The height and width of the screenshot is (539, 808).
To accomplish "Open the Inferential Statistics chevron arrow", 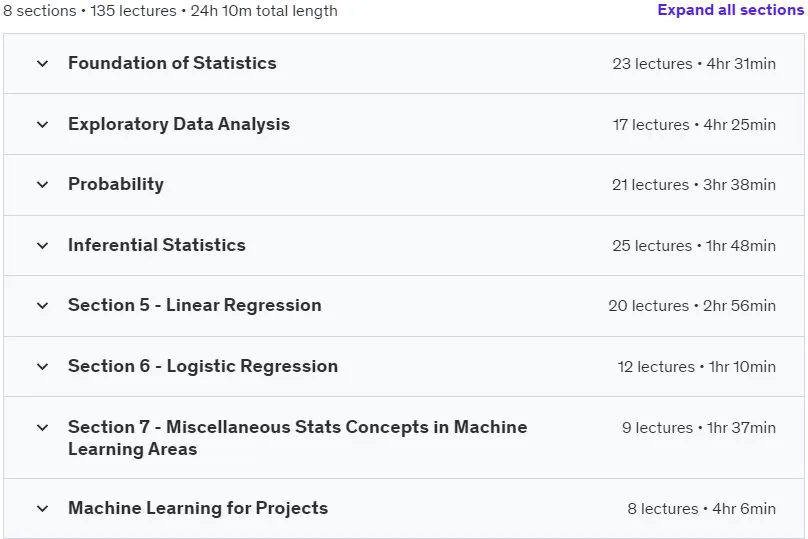I will pyautogui.click(x=43, y=246).
